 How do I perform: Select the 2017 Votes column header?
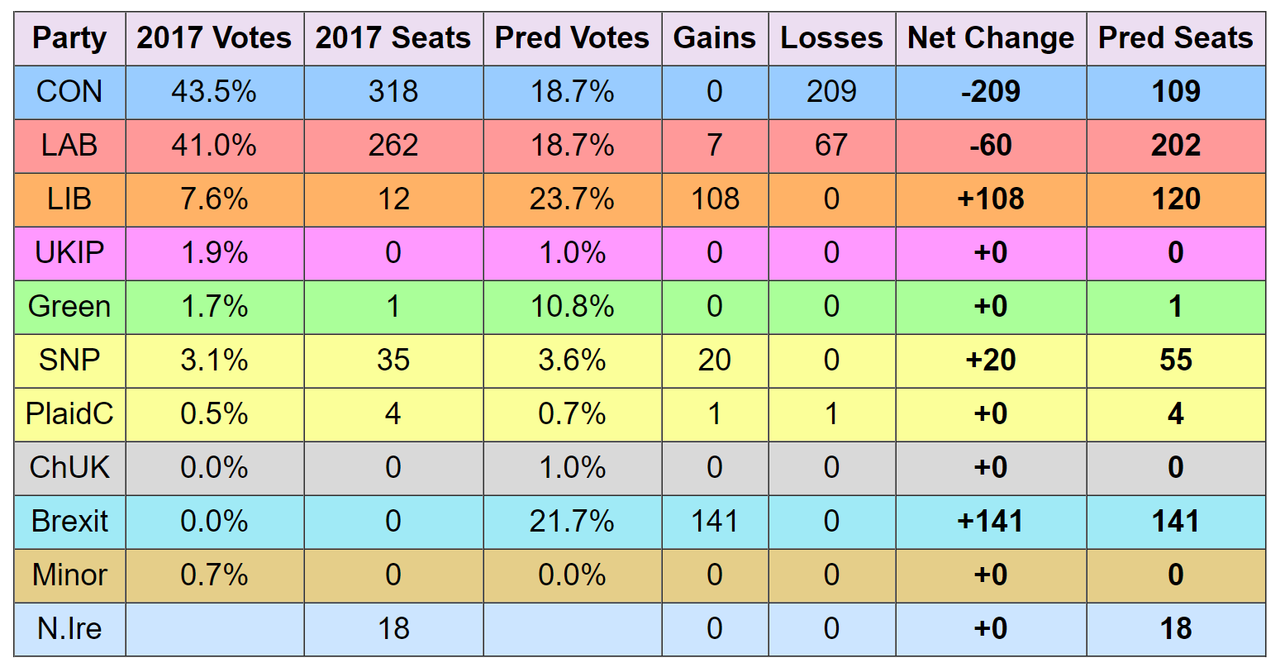[214, 38]
